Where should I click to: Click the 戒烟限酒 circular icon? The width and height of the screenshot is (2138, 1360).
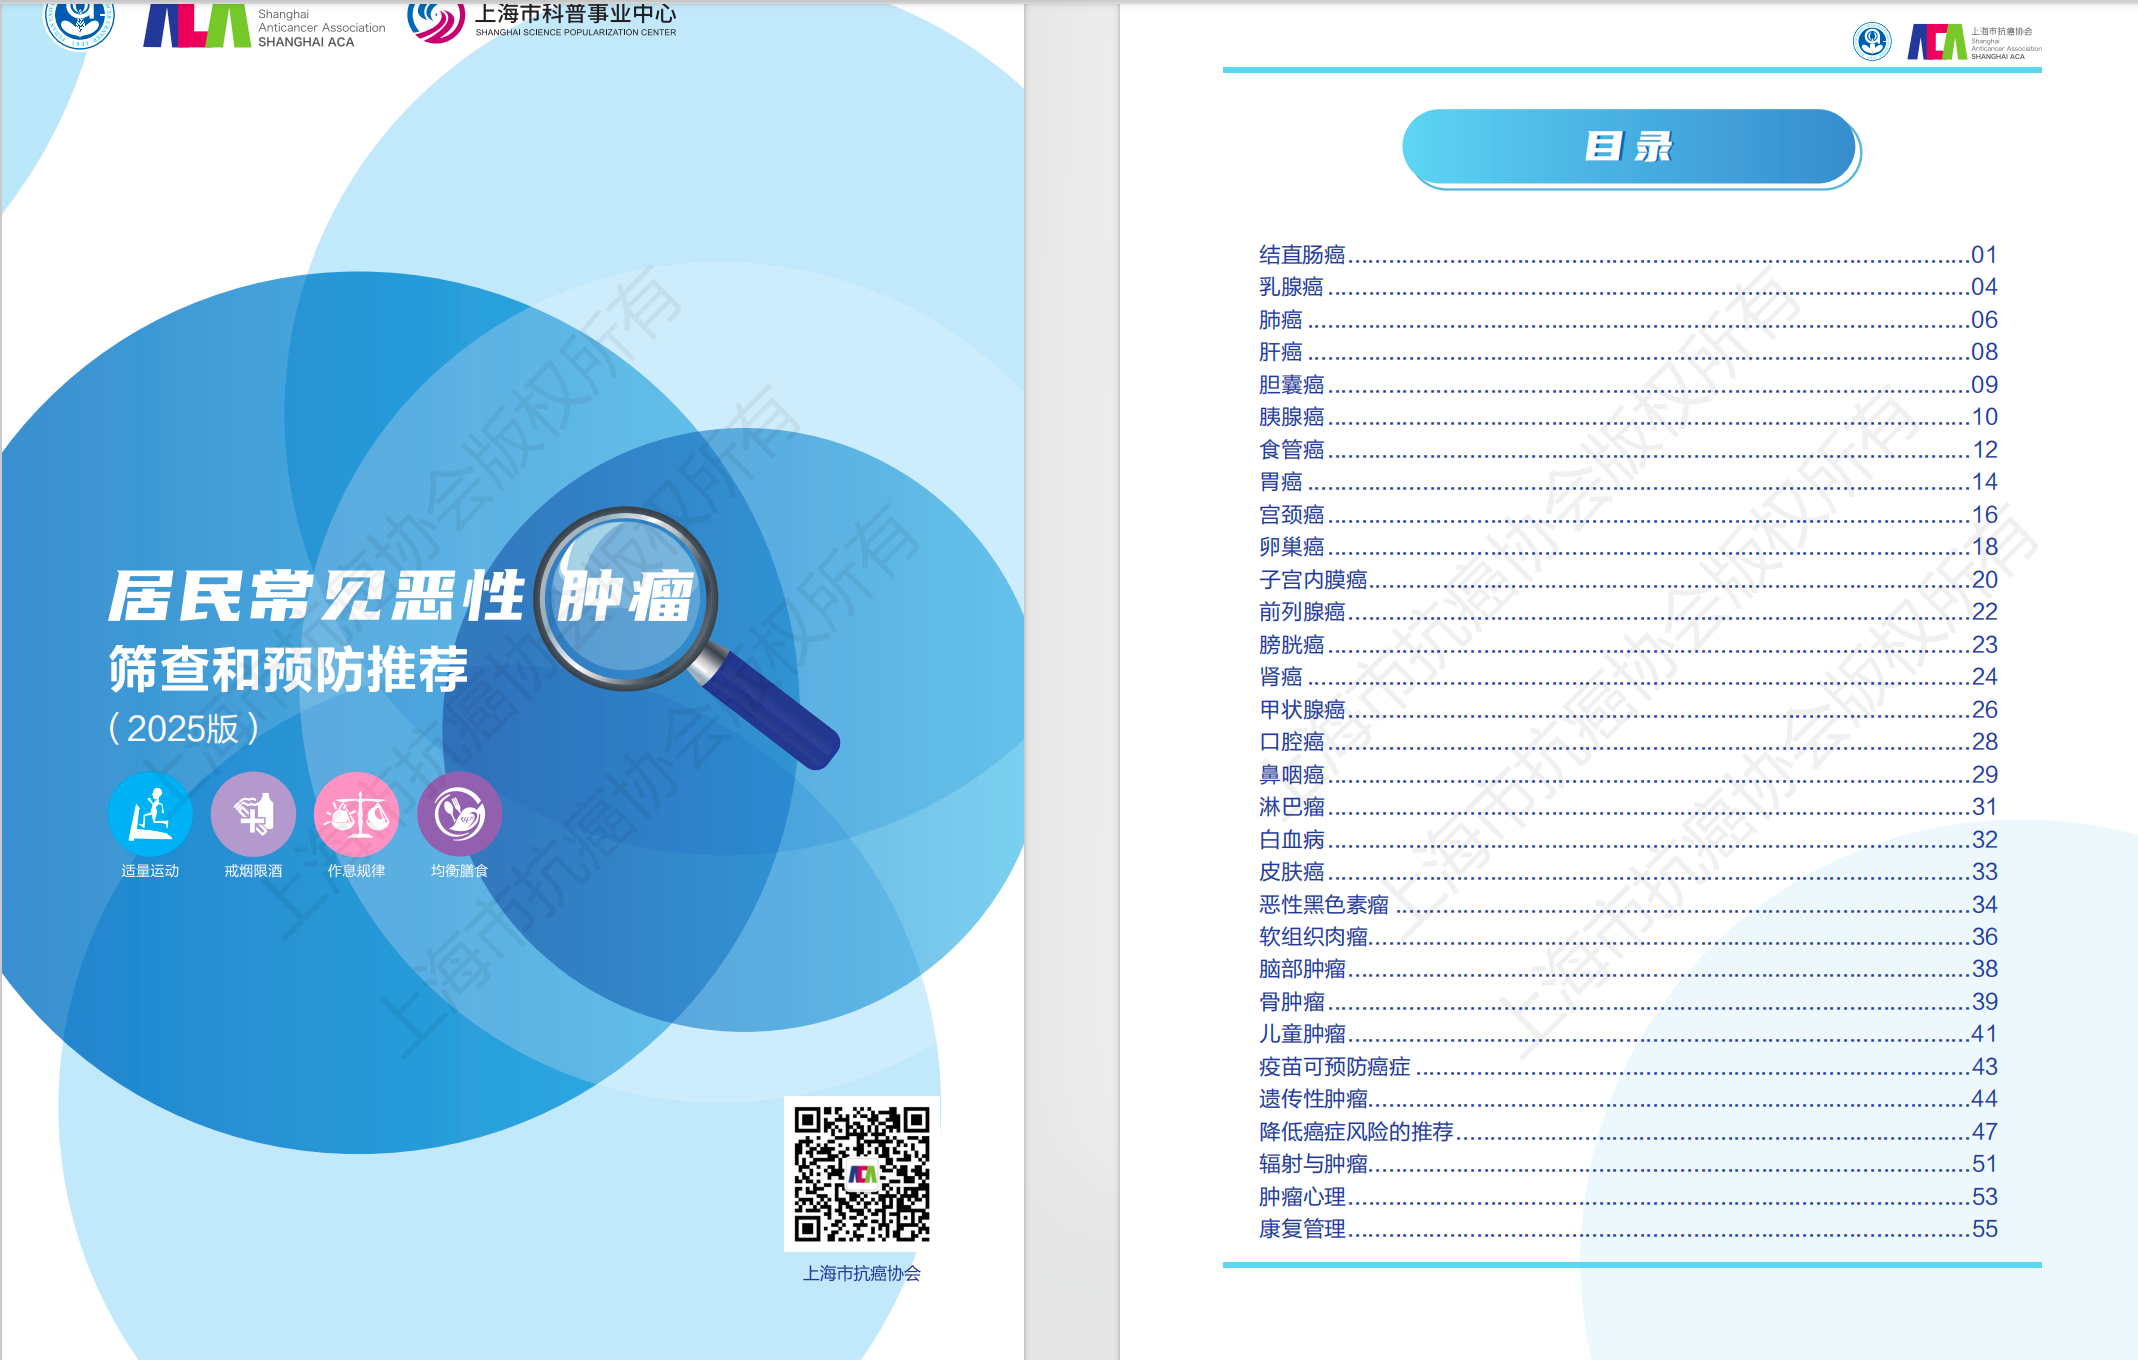click(253, 814)
